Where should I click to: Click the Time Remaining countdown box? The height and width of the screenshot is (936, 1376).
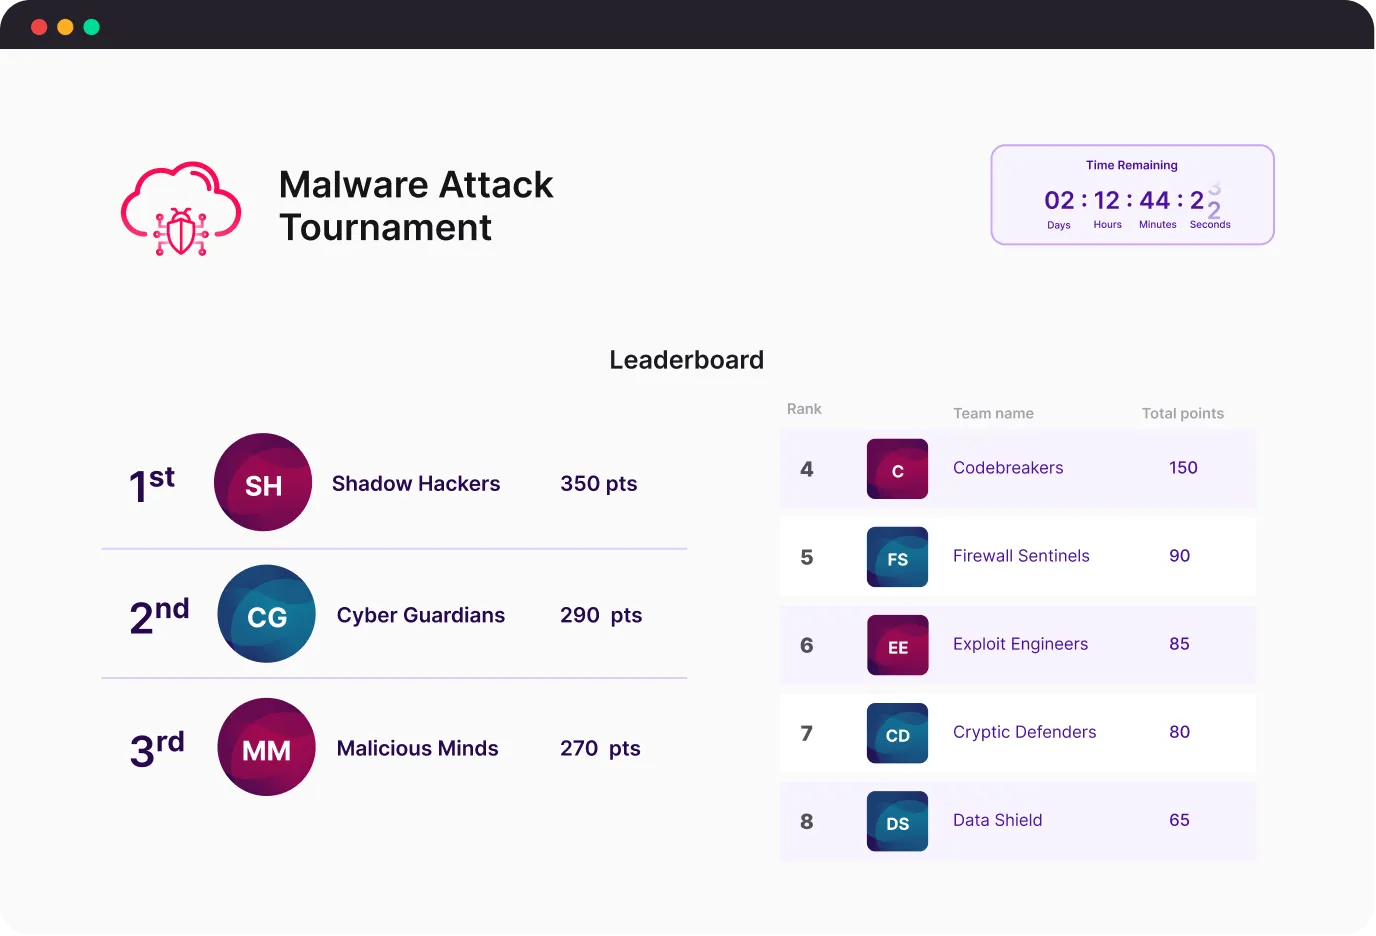(1132, 195)
